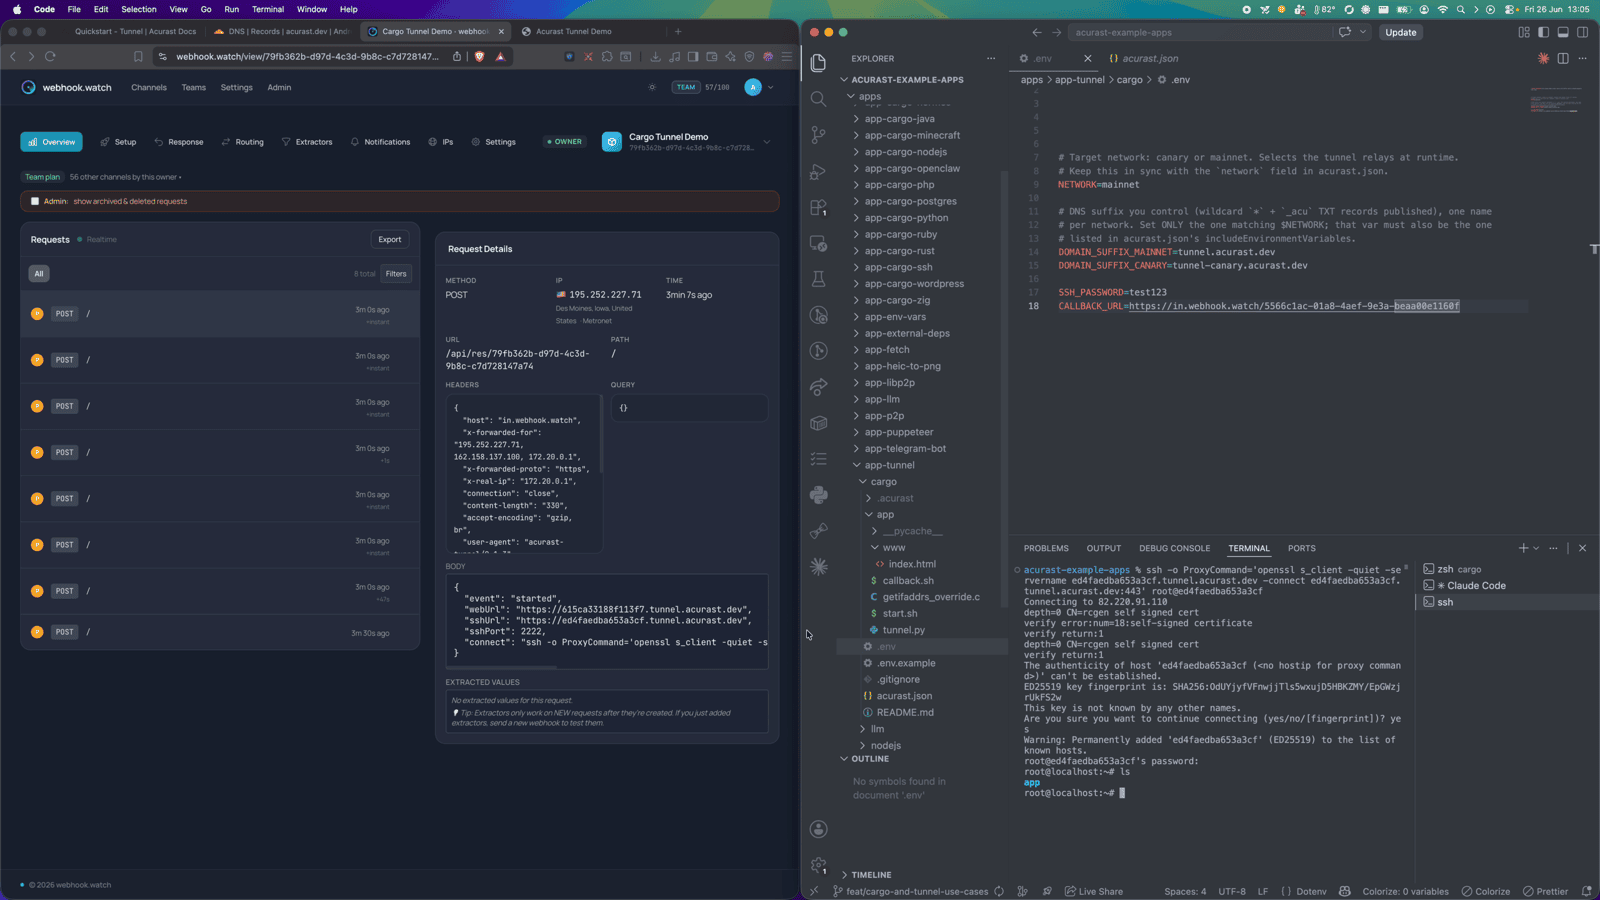Collapse the www folder
The image size is (1600, 900).
click(893, 547)
